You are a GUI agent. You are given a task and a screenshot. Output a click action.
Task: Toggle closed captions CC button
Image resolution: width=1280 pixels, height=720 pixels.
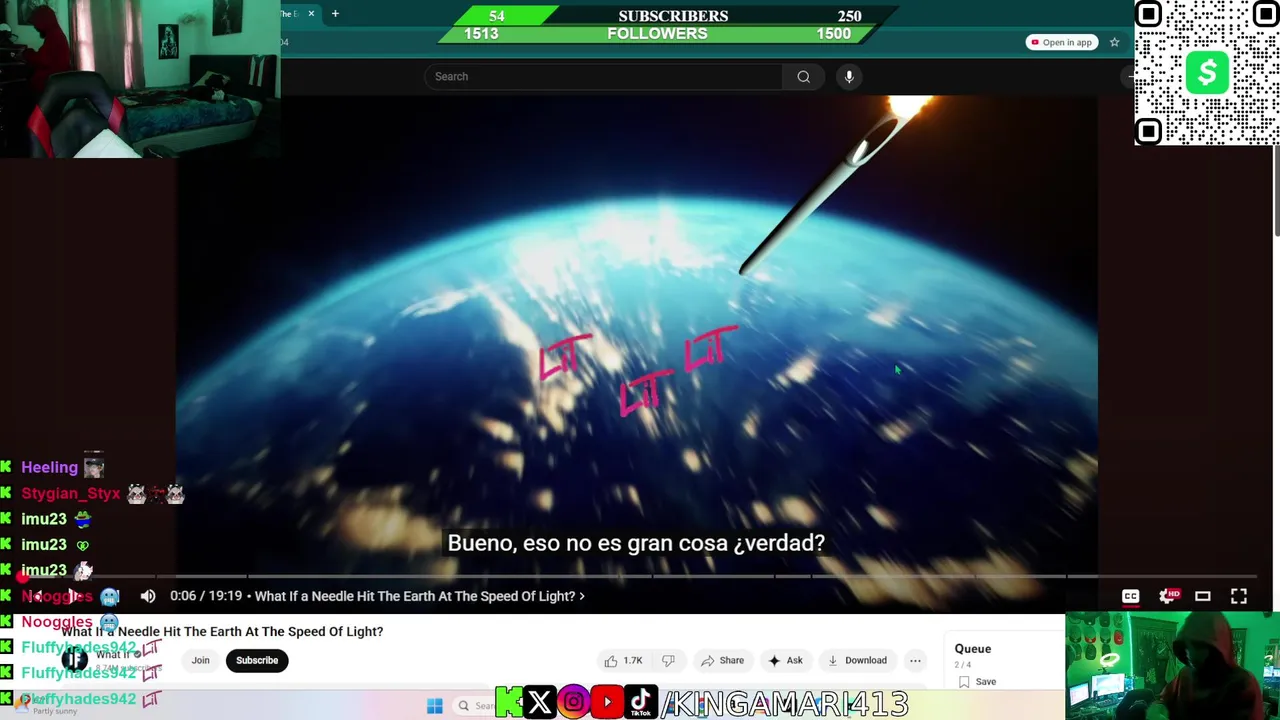click(1130, 596)
